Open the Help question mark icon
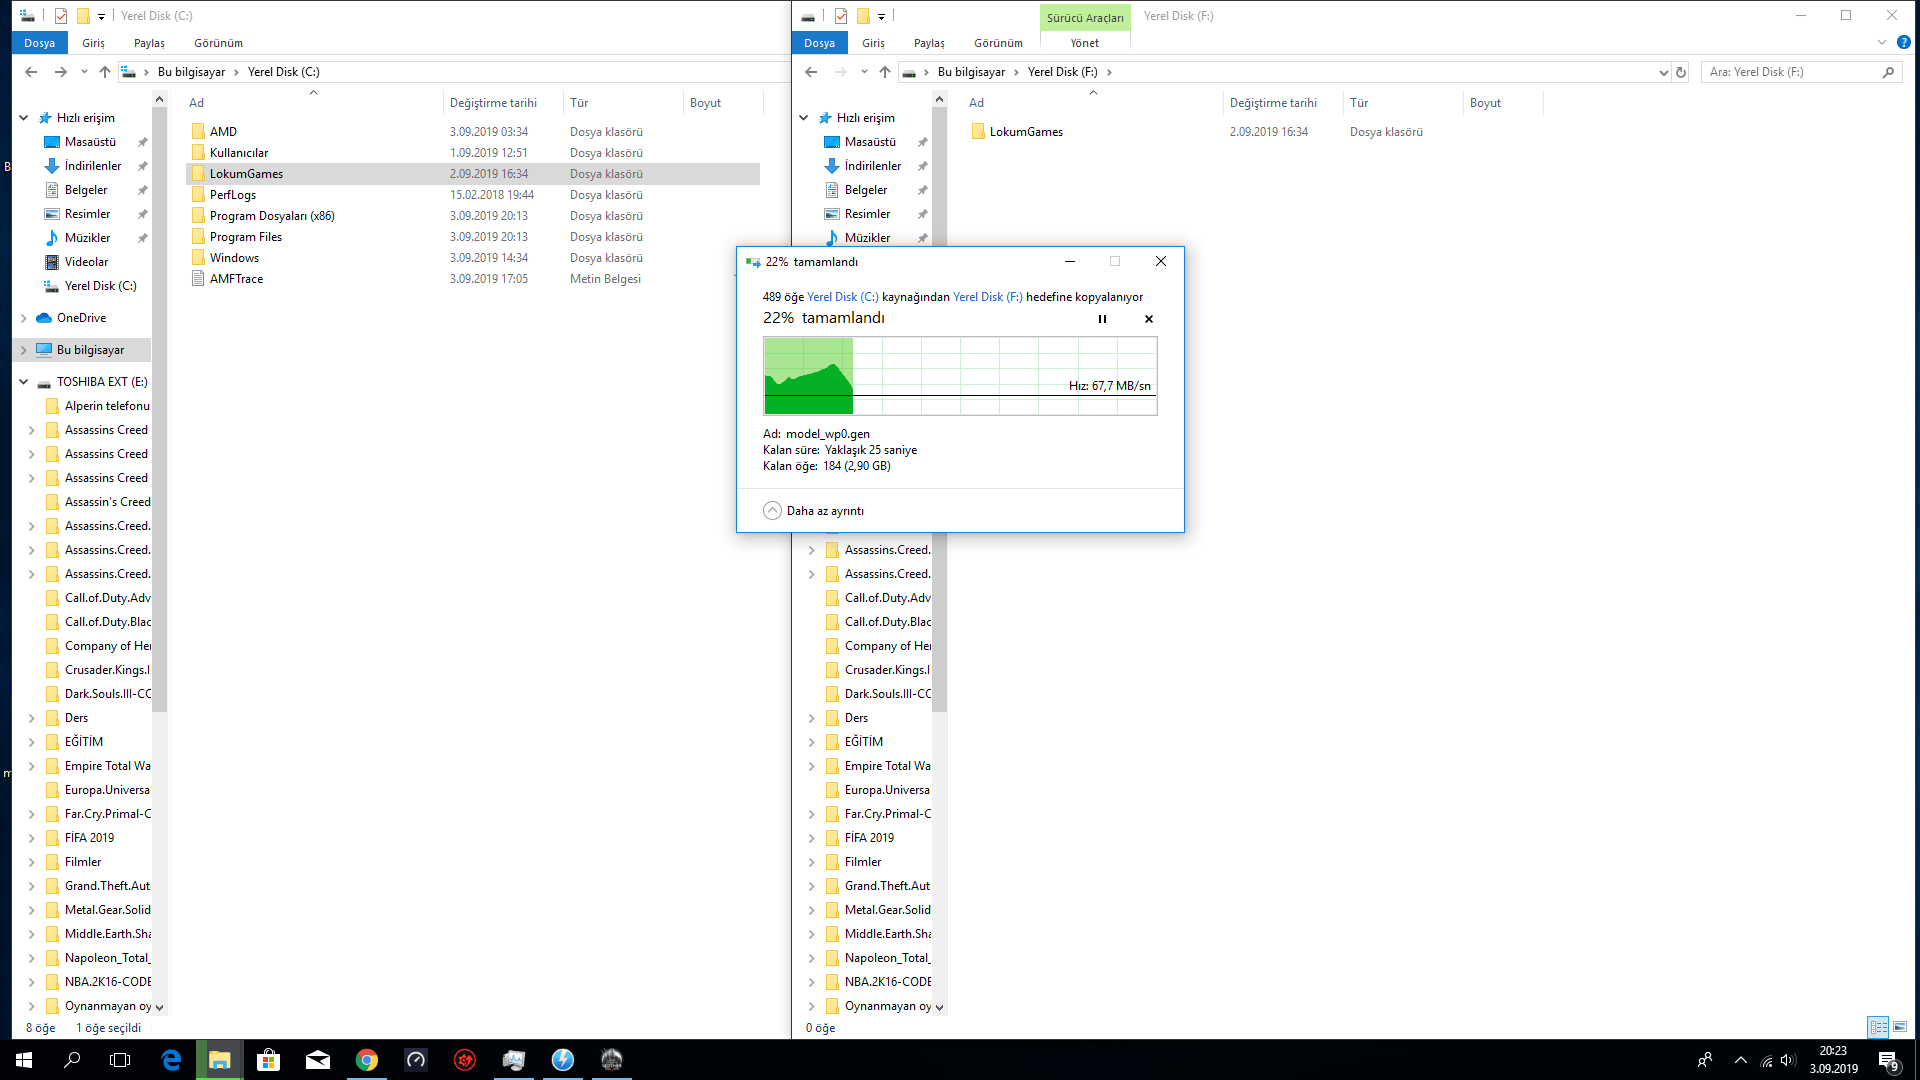Screen dimensions: 1920x1080 tap(1903, 42)
